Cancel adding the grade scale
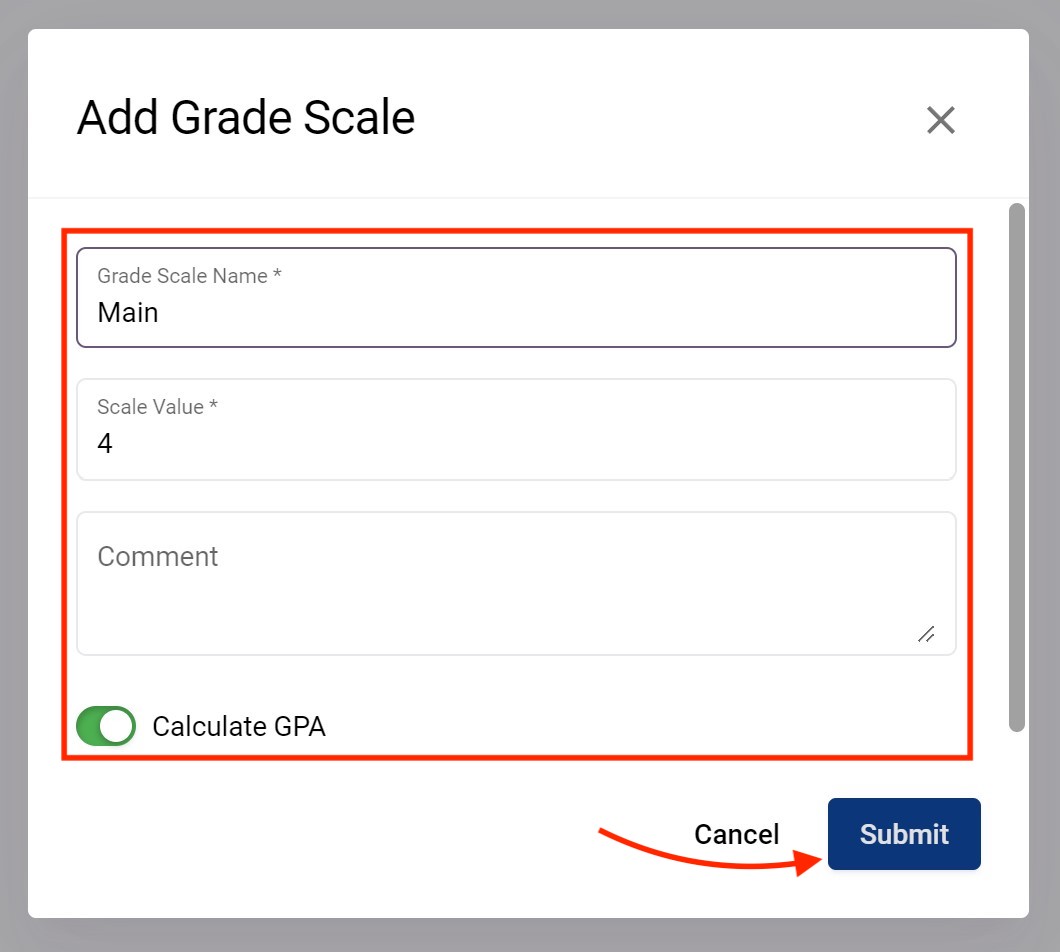The height and width of the screenshot is (952, 1060). pos(736,834)
